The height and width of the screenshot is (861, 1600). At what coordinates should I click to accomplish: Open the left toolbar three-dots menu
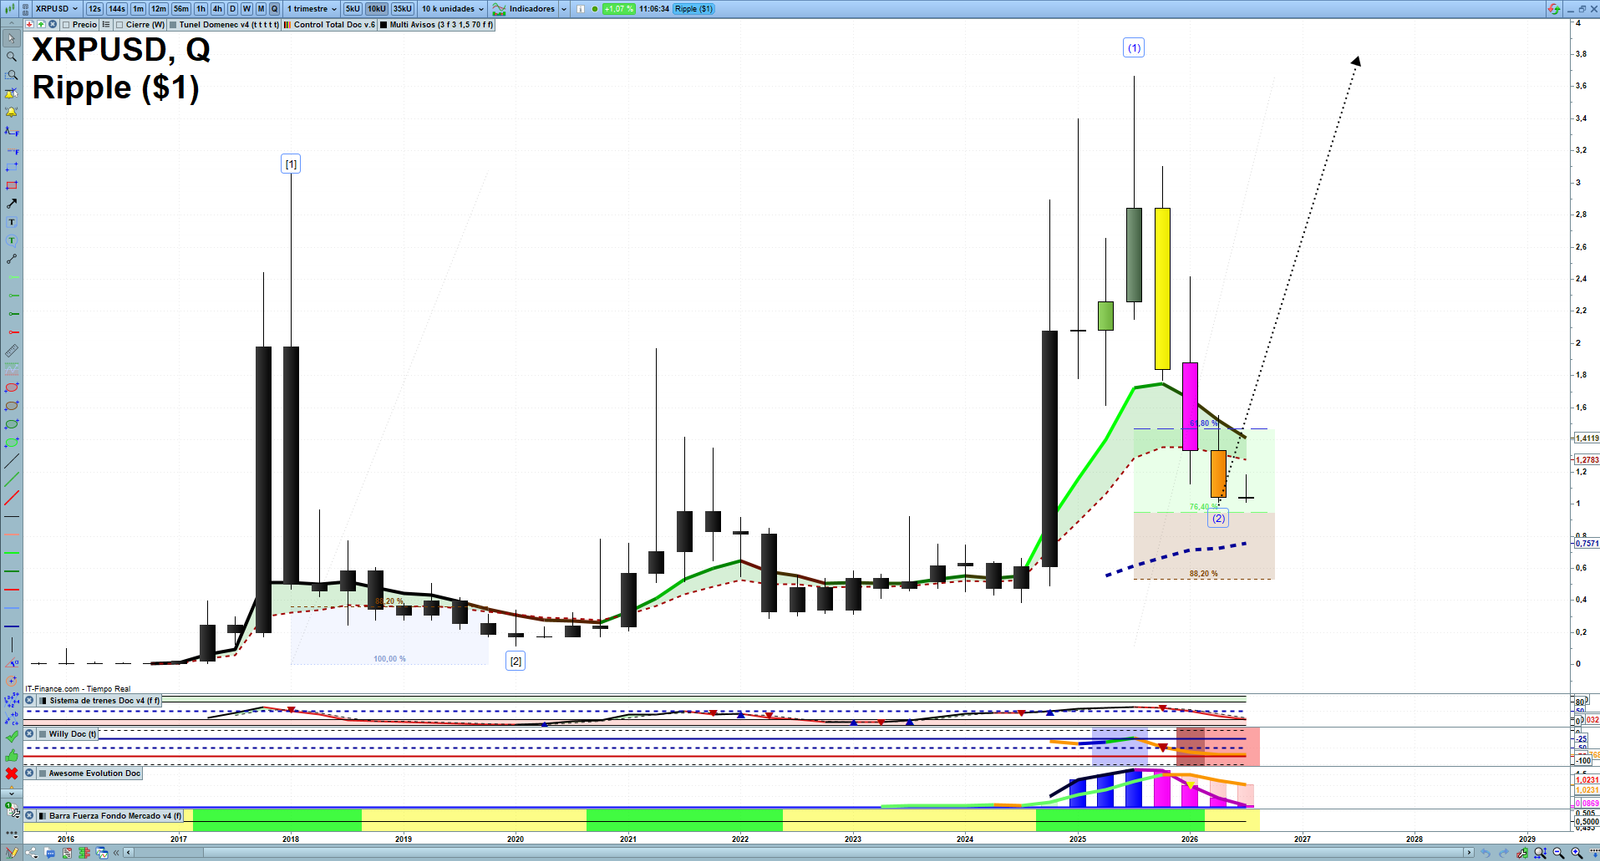(x=11, y=833)
